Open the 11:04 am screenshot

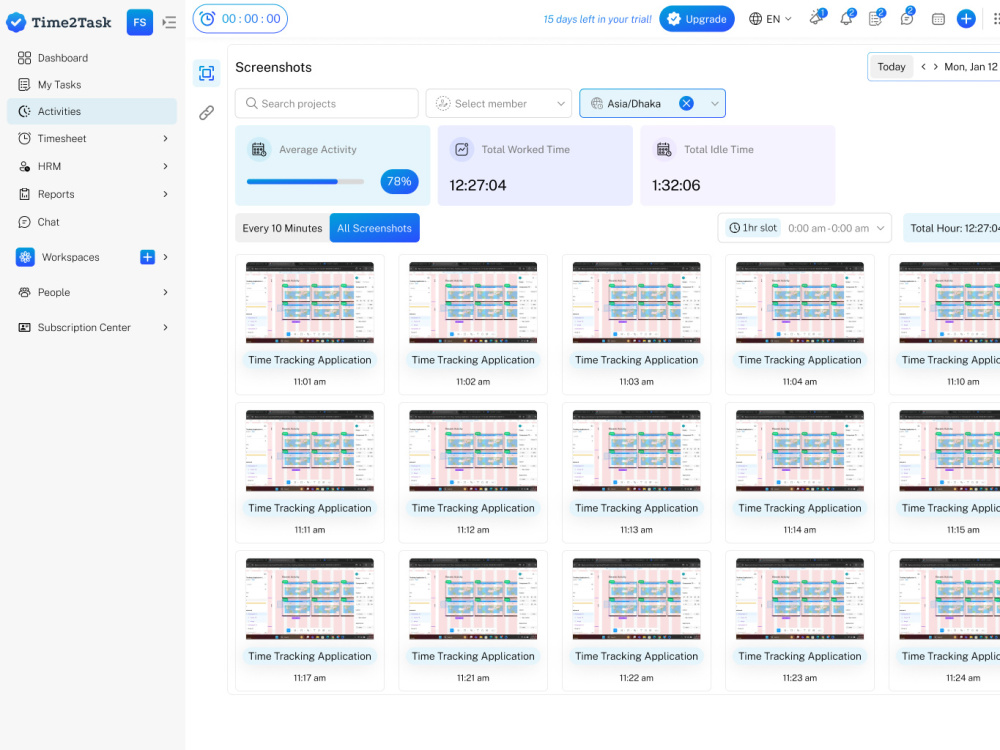tap(800, 302)
